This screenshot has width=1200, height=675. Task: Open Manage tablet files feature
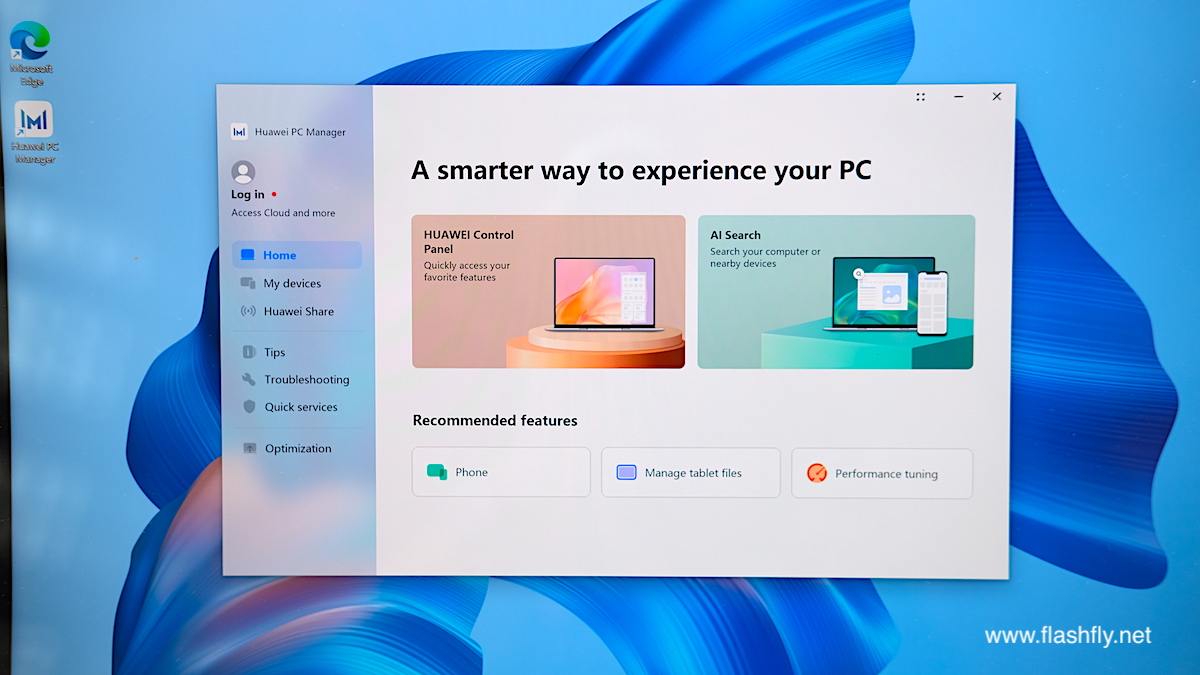click(690, 473)
